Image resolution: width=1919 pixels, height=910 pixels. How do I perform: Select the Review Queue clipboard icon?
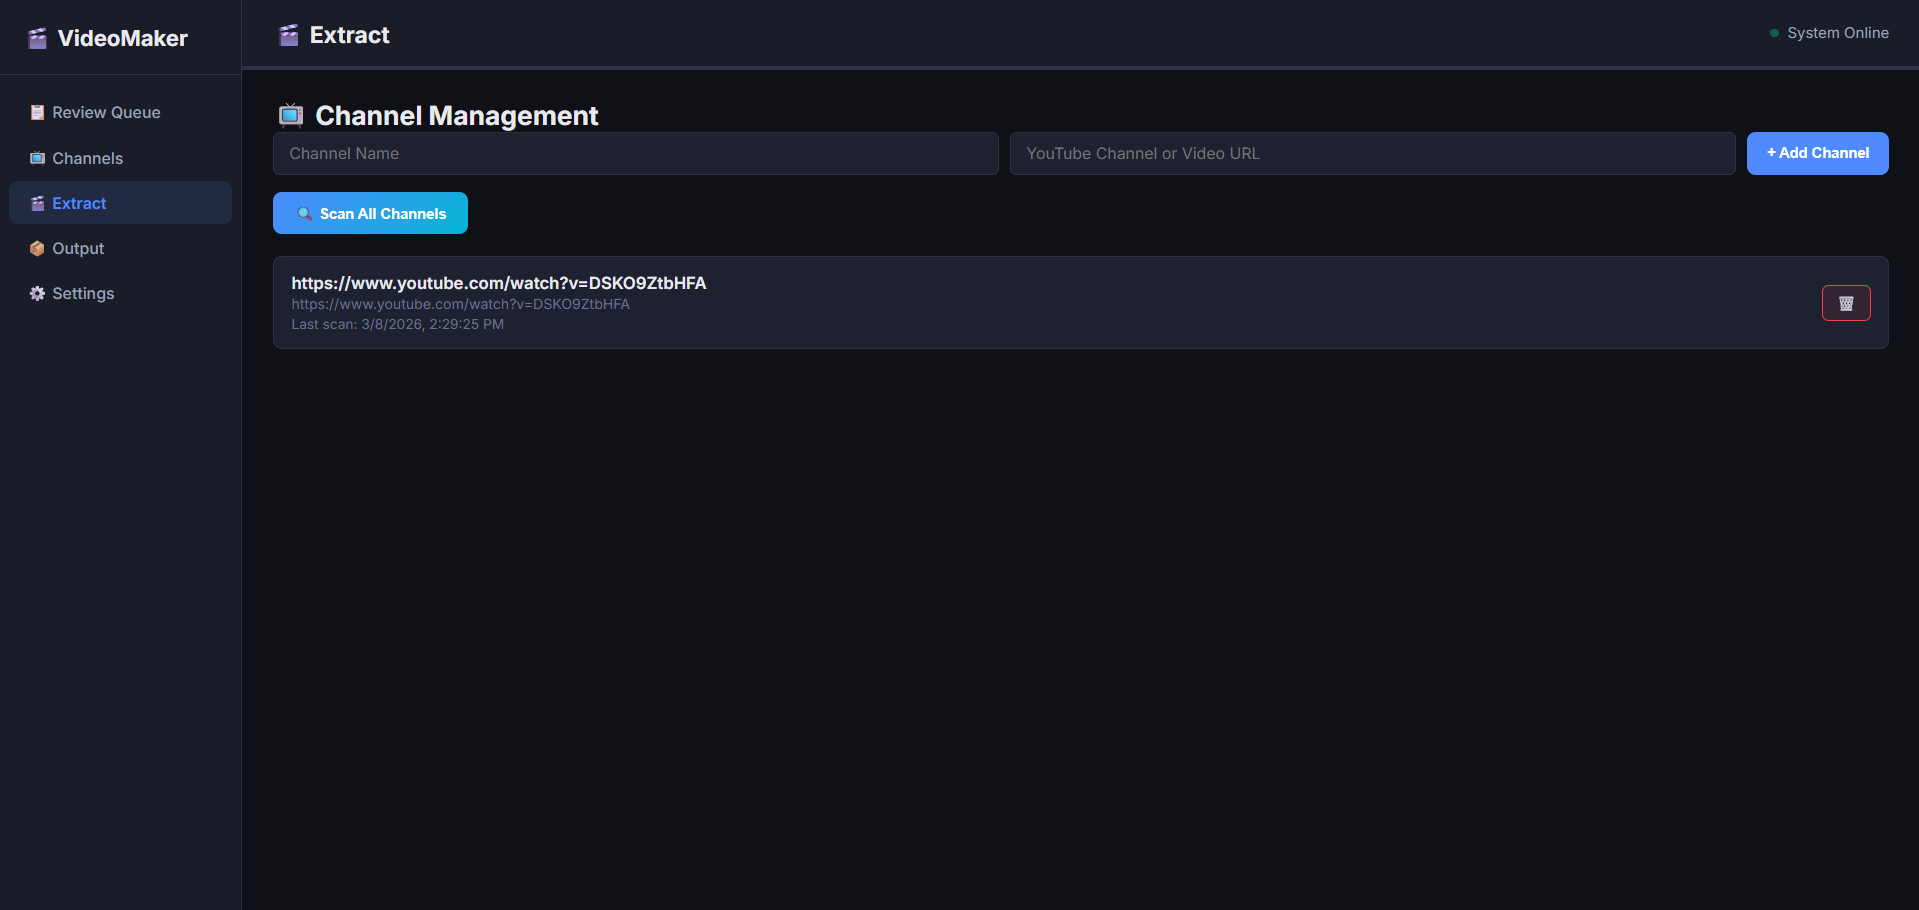[37, 112]
